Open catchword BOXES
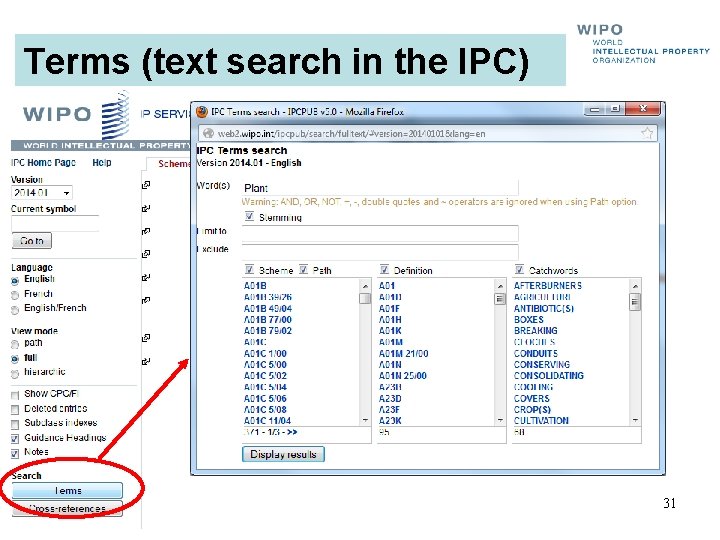Image resolution: width=720 pixels, height=540 pixels. pos(529,319)
